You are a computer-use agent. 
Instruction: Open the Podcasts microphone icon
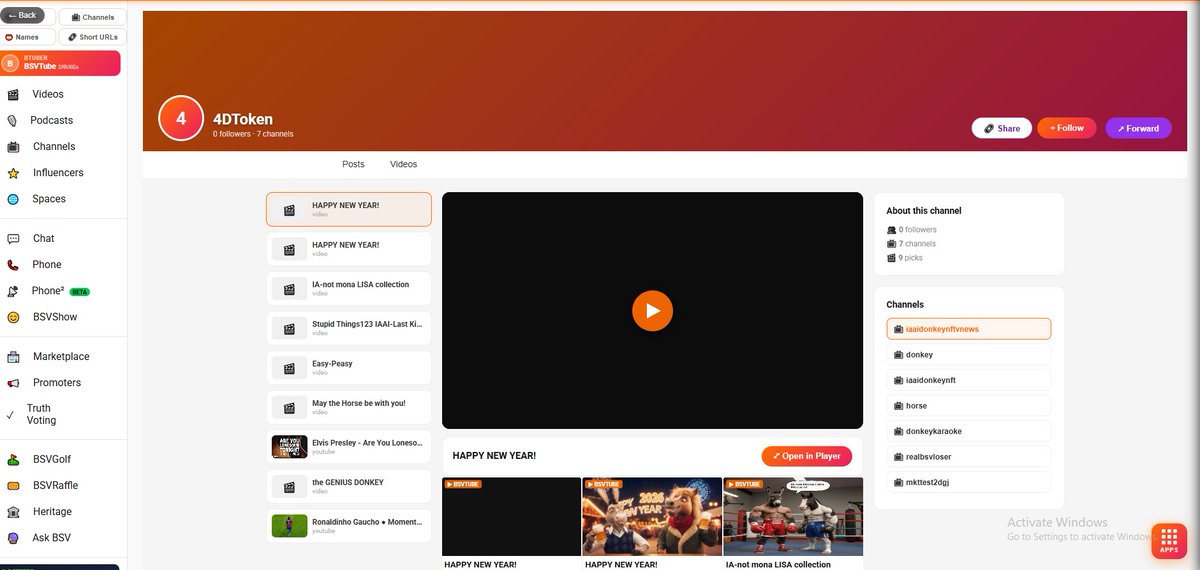12,121
